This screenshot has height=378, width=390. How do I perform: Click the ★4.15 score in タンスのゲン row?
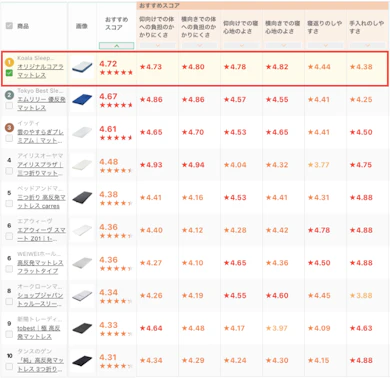click(318, 360)
